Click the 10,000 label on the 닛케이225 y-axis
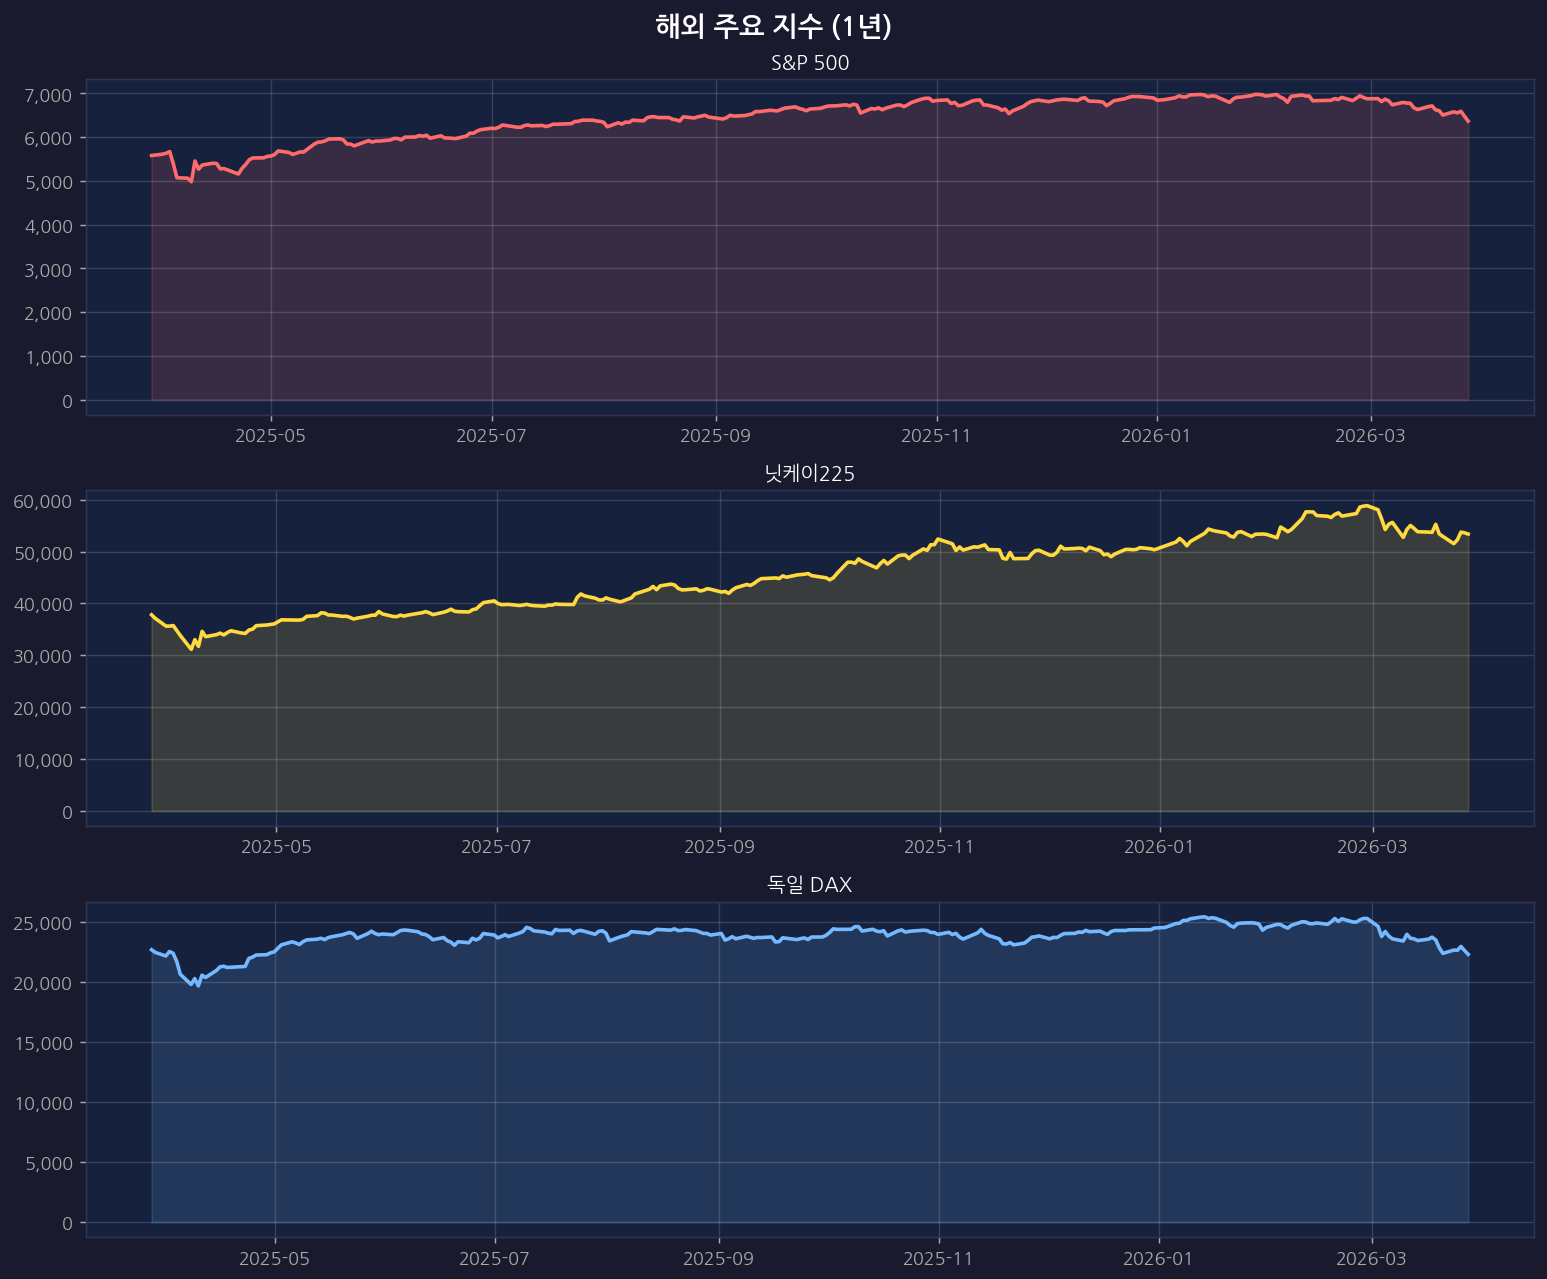The image size is (1547, 1279). coord(43,760)
